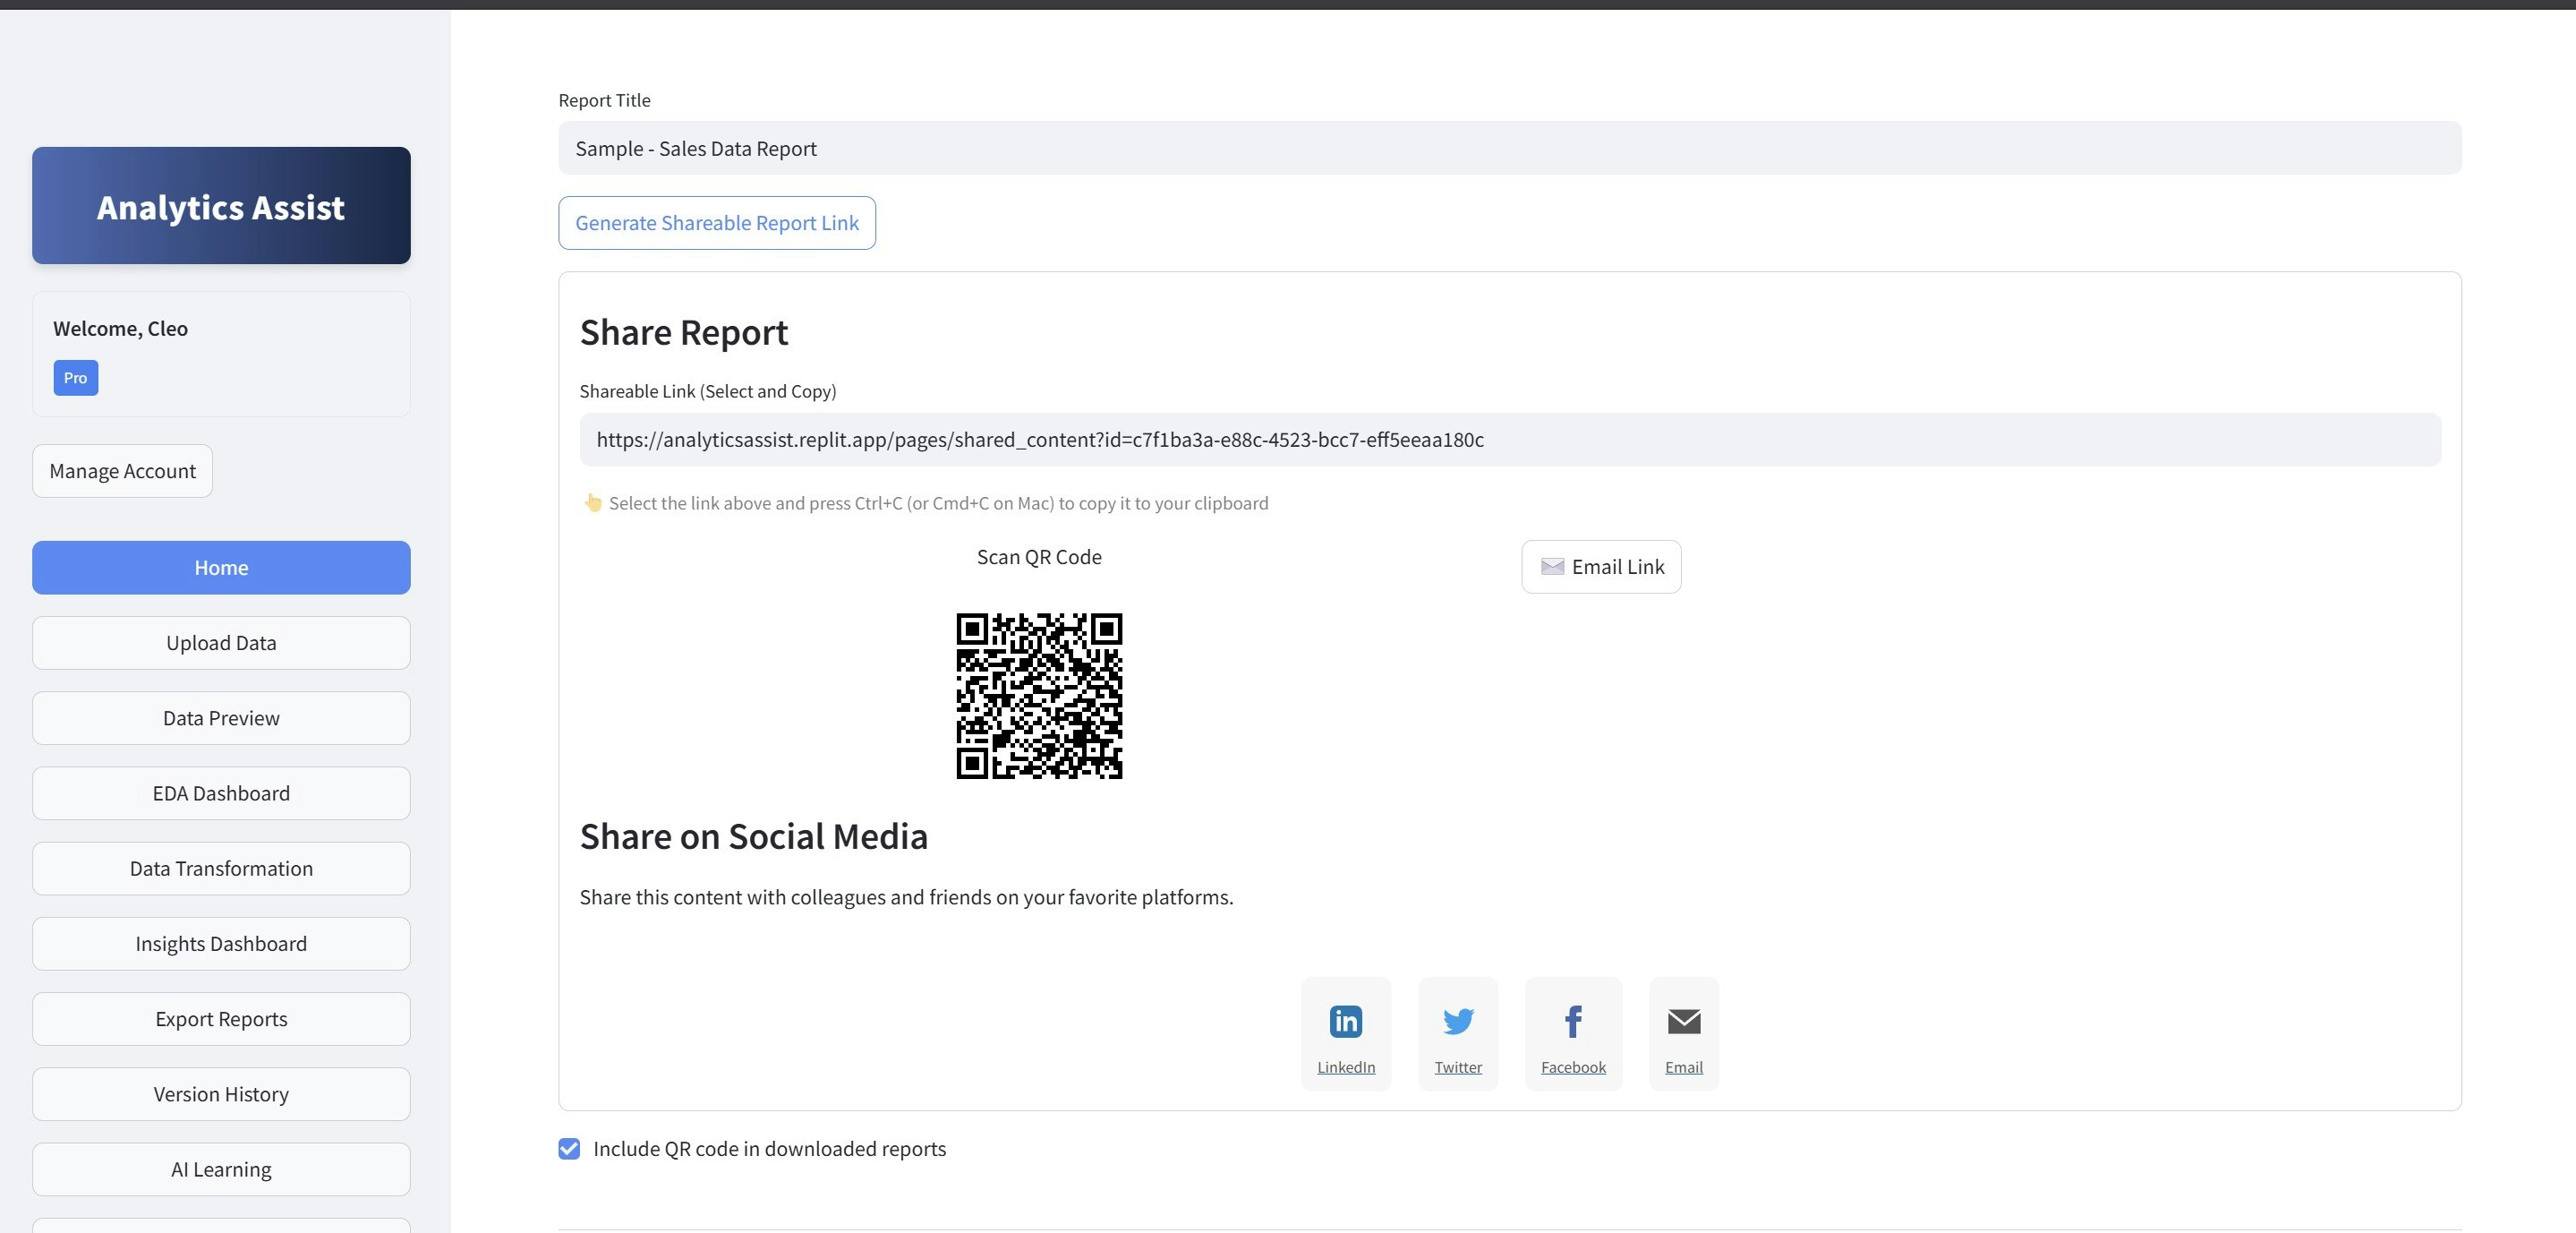Open Manage Account

122,471
